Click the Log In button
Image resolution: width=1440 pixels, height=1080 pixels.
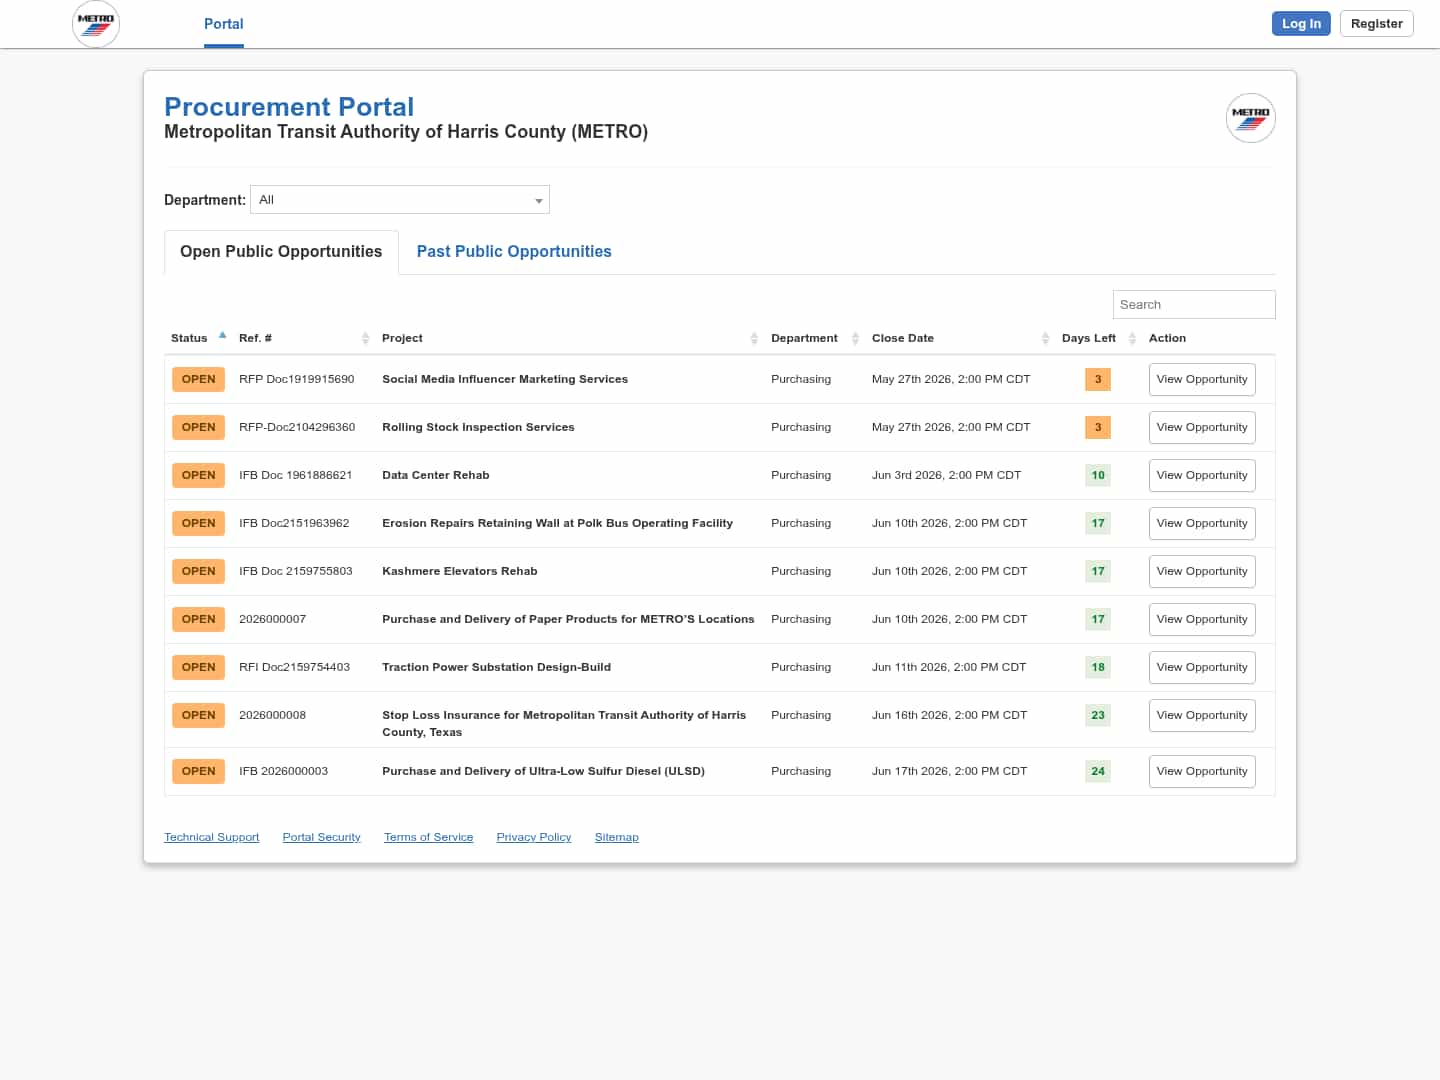[1301, 24]
